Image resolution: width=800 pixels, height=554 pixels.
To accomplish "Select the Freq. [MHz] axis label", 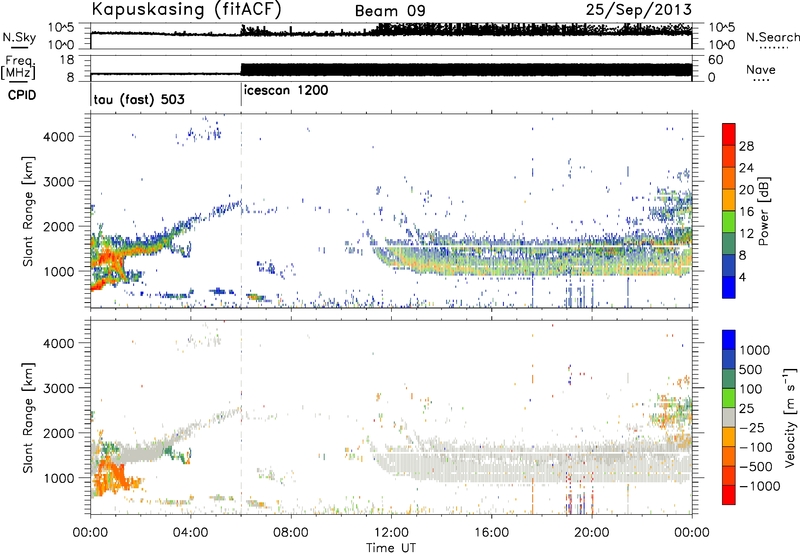I will (18, 67).
